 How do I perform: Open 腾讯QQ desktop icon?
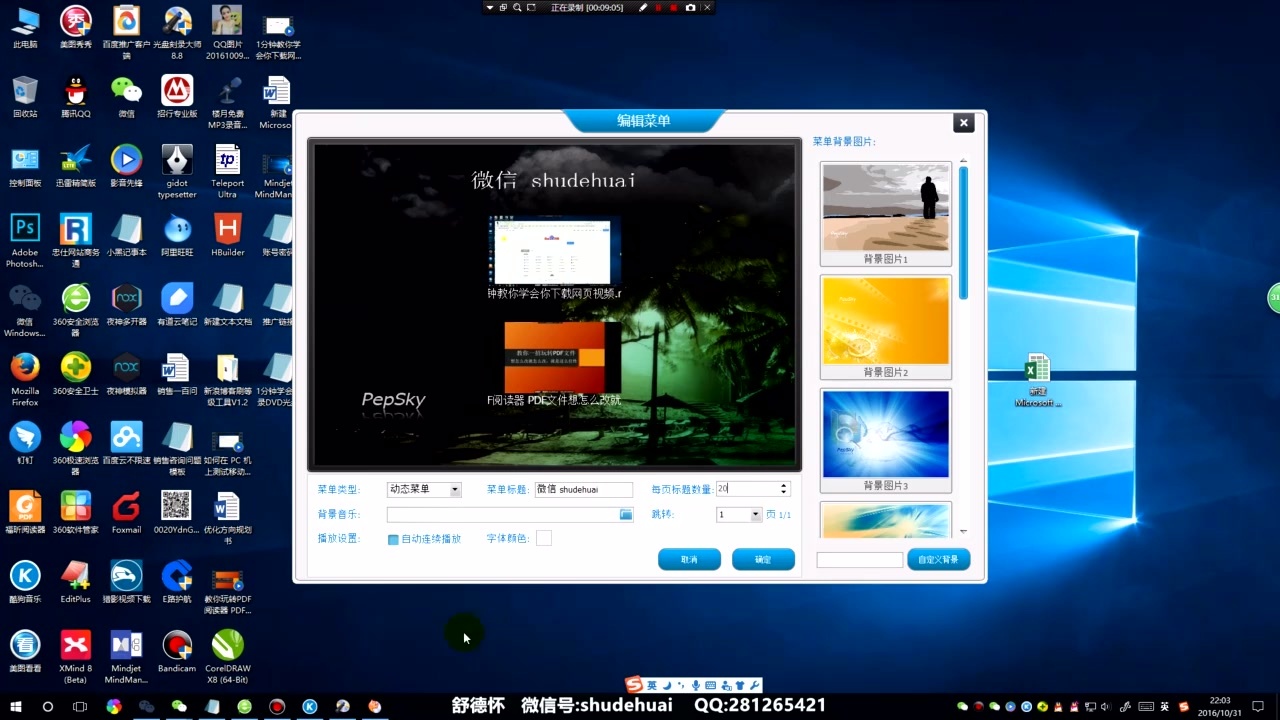click(76, 97)
